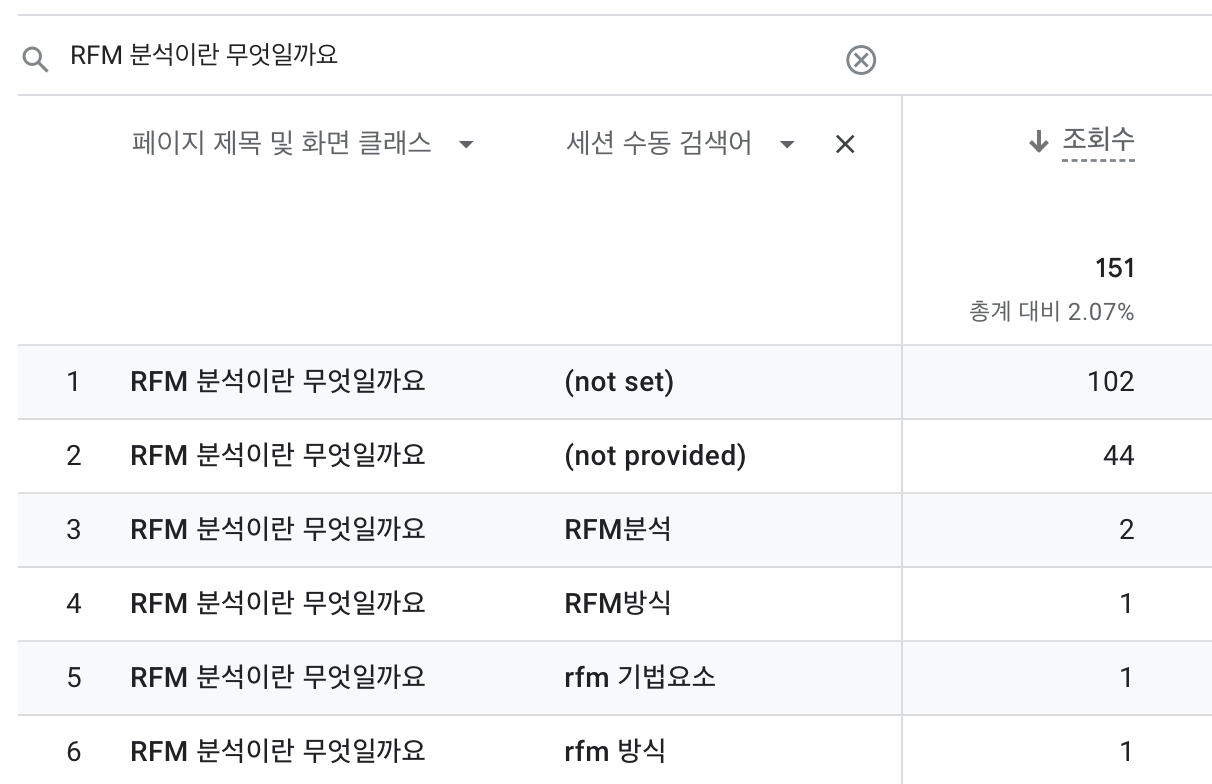Image resolution: width=1212 pixels, height=784 pixels.
Task: Click the search magnifier icon
Action: (x=35, y=60)
